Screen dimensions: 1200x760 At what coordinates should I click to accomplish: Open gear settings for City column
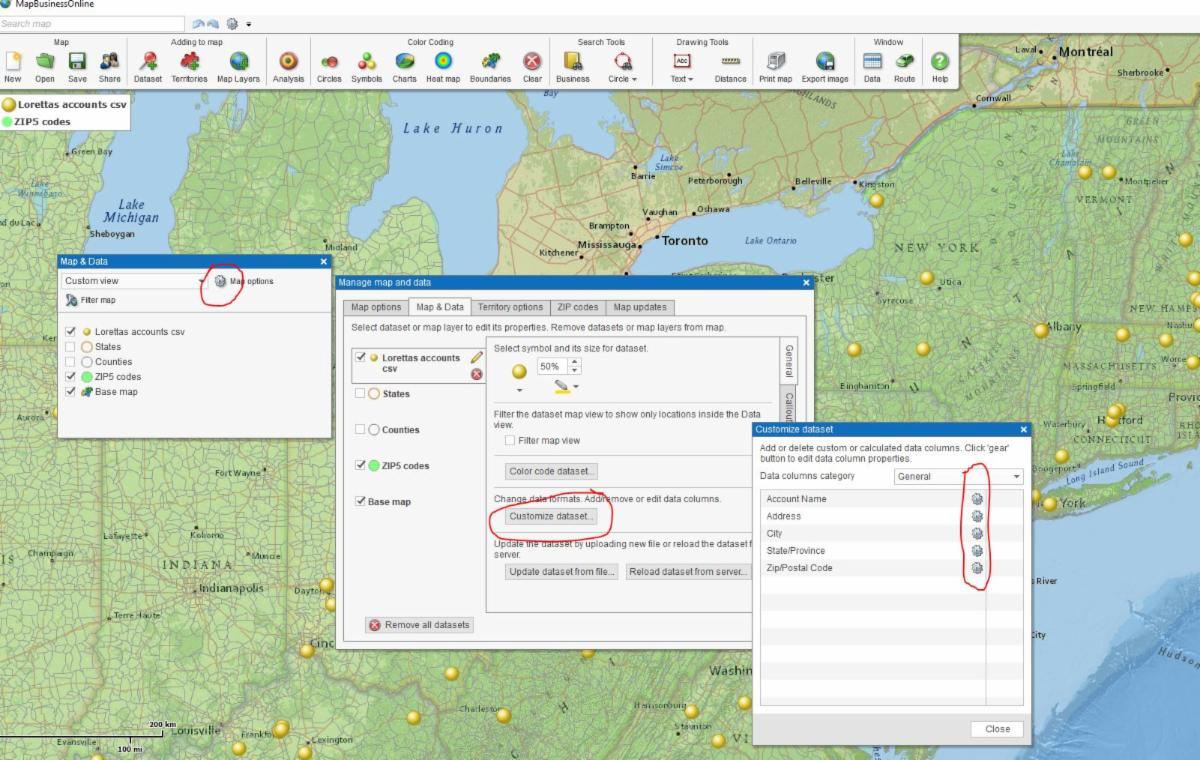(x=977, y=533)
